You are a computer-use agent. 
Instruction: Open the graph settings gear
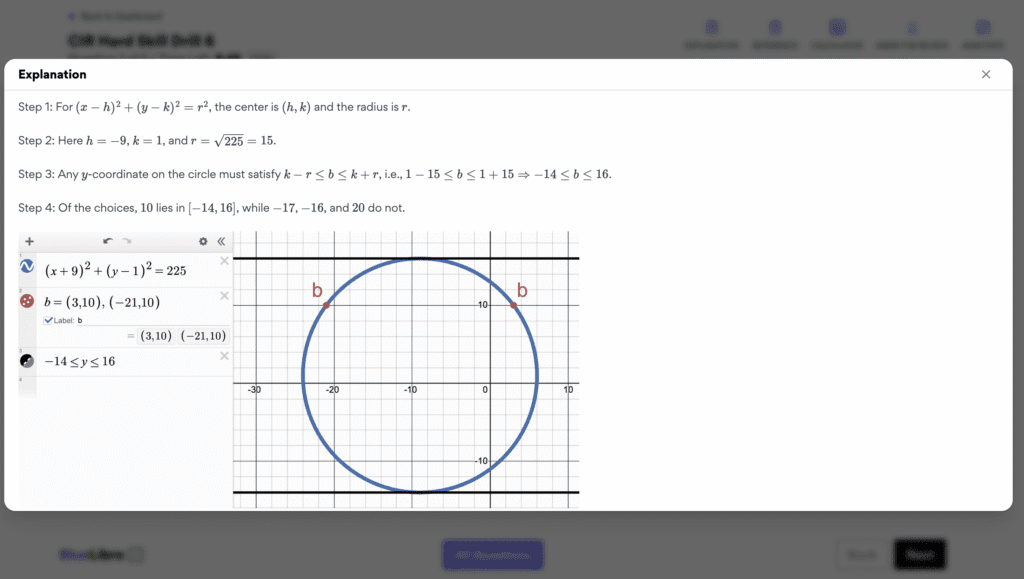203,241
